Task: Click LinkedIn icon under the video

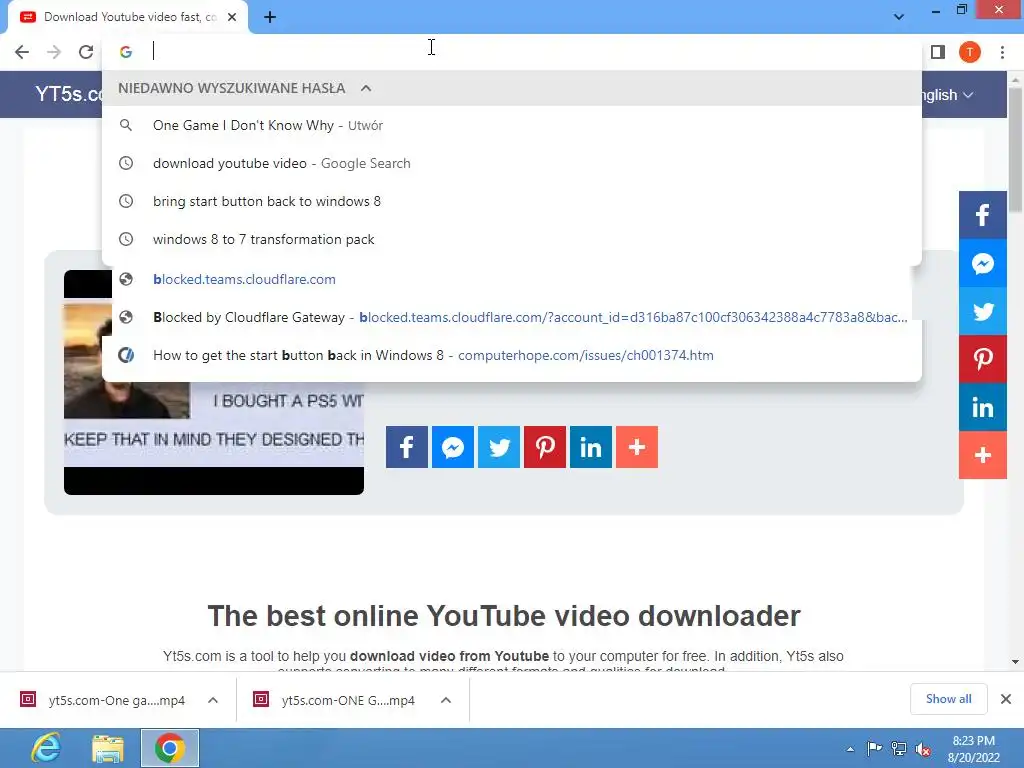Action: (x=591, y=447)
